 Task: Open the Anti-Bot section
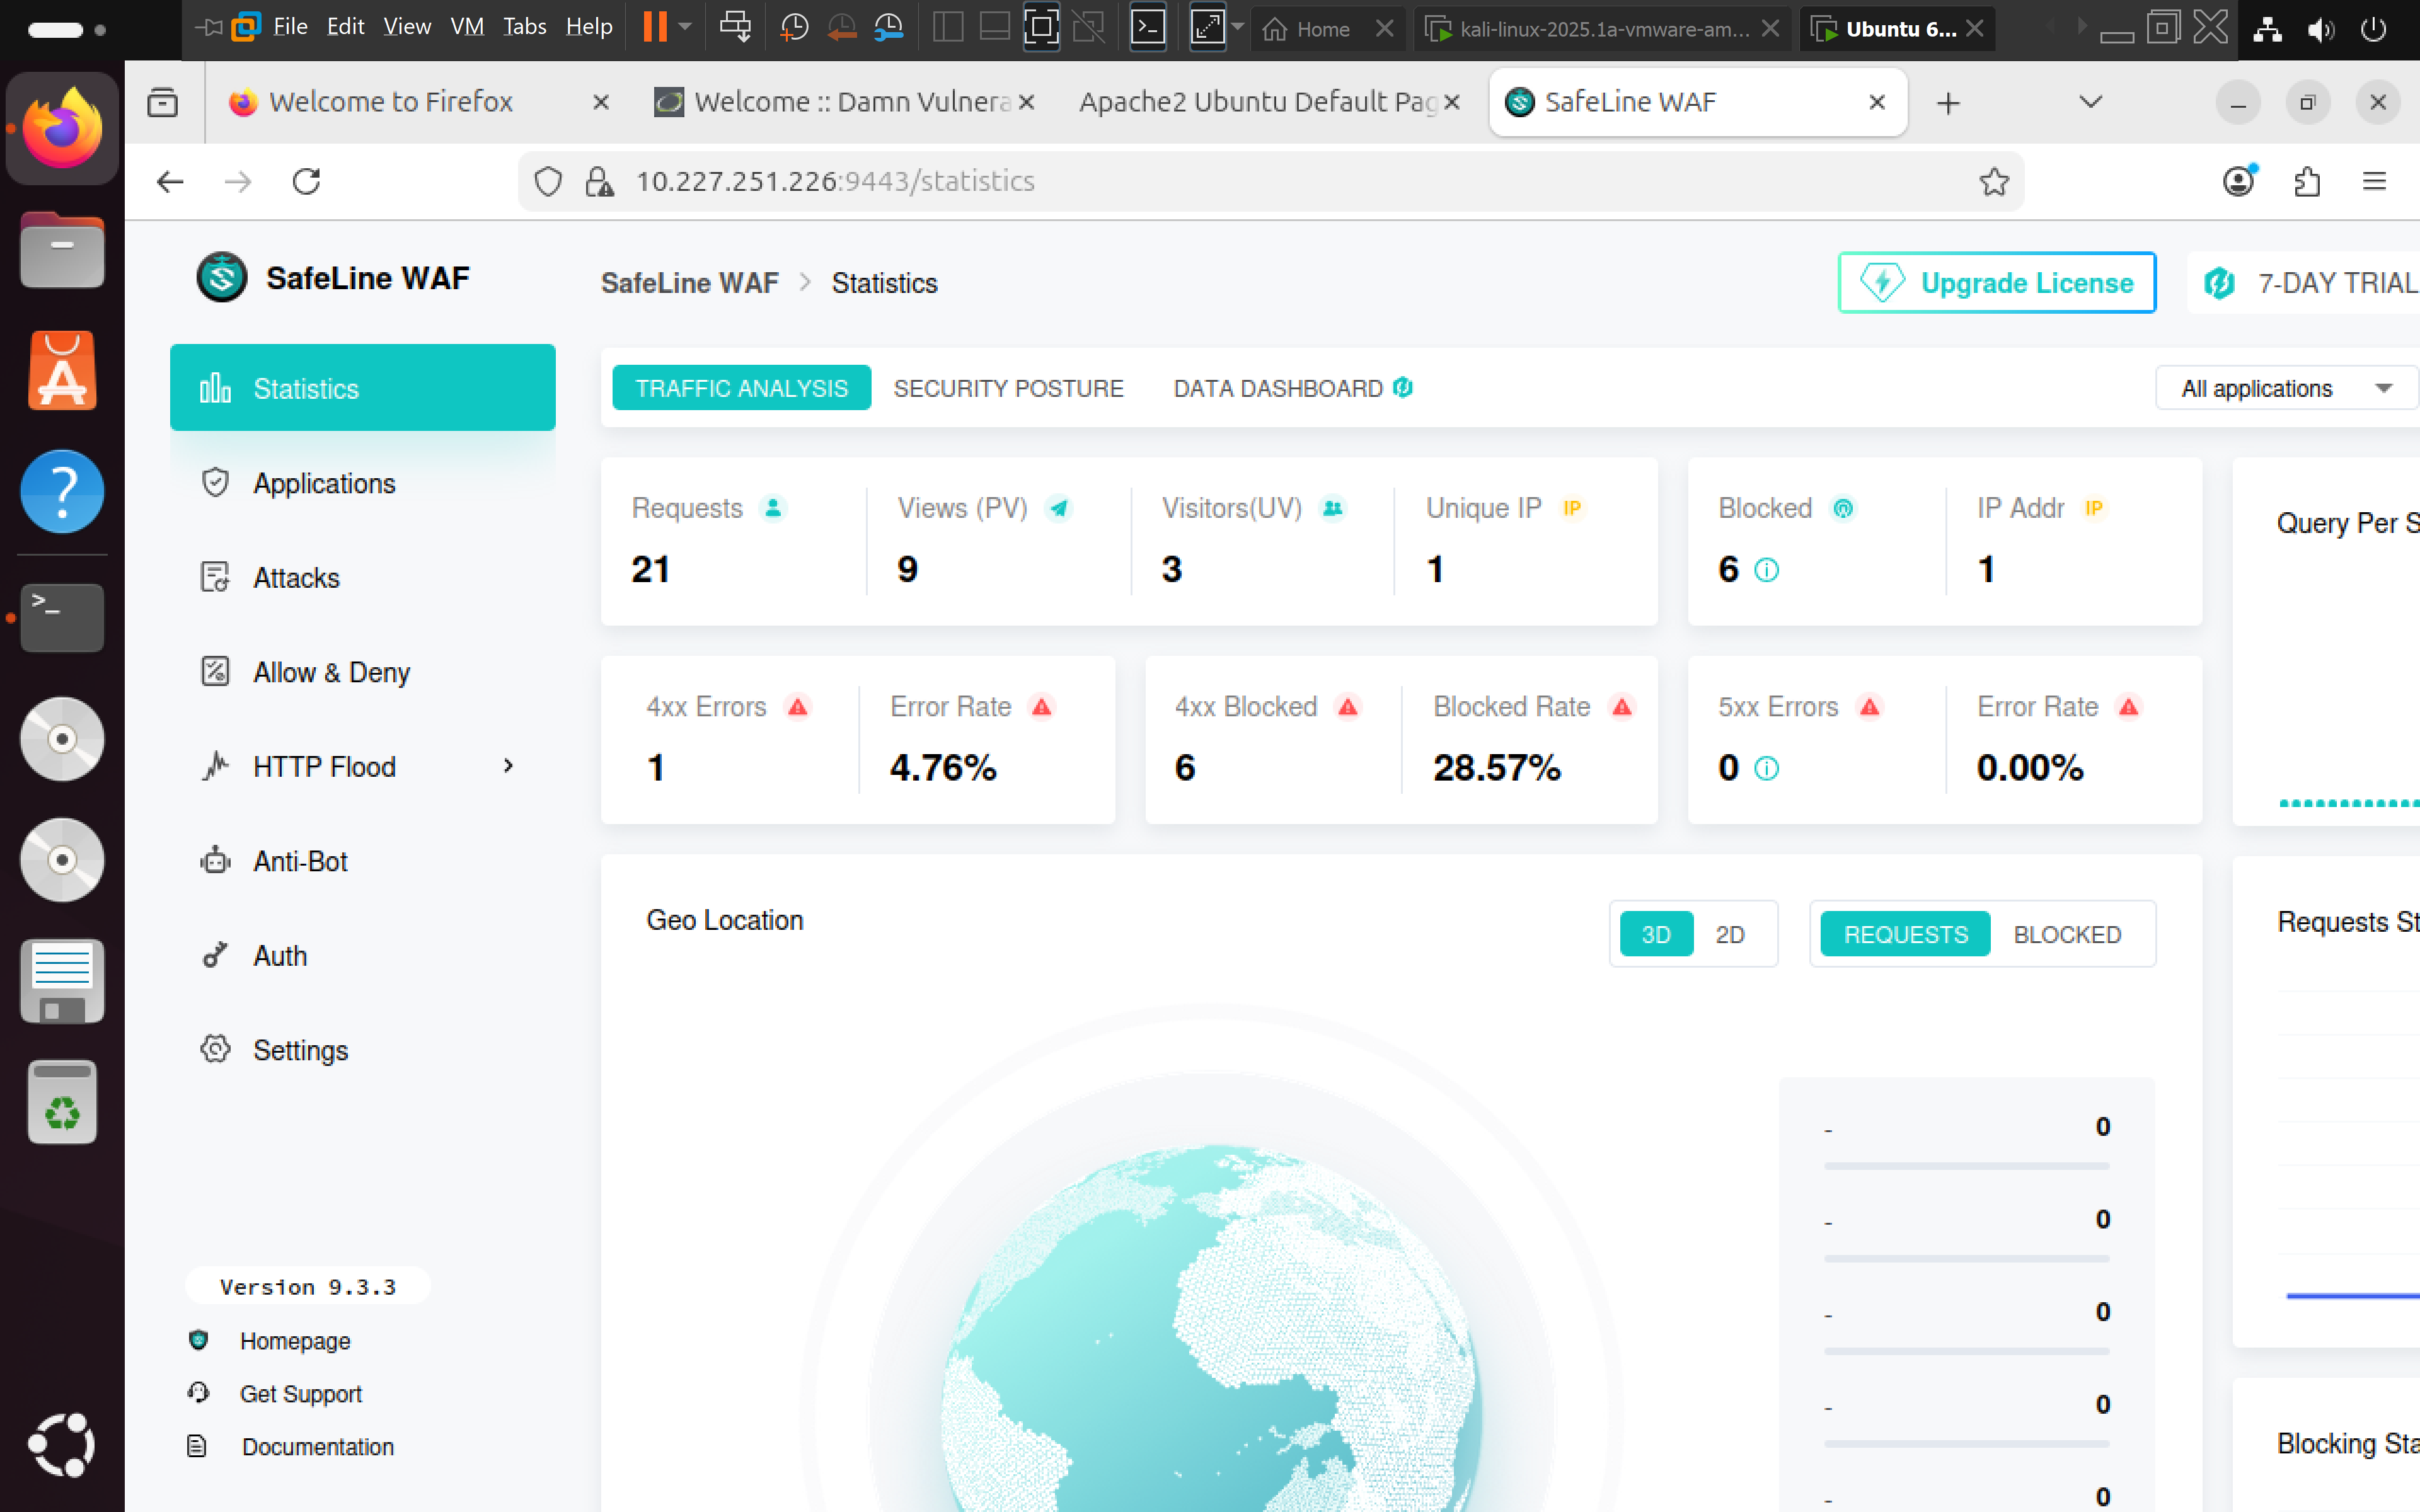click(x=300, y=861)
